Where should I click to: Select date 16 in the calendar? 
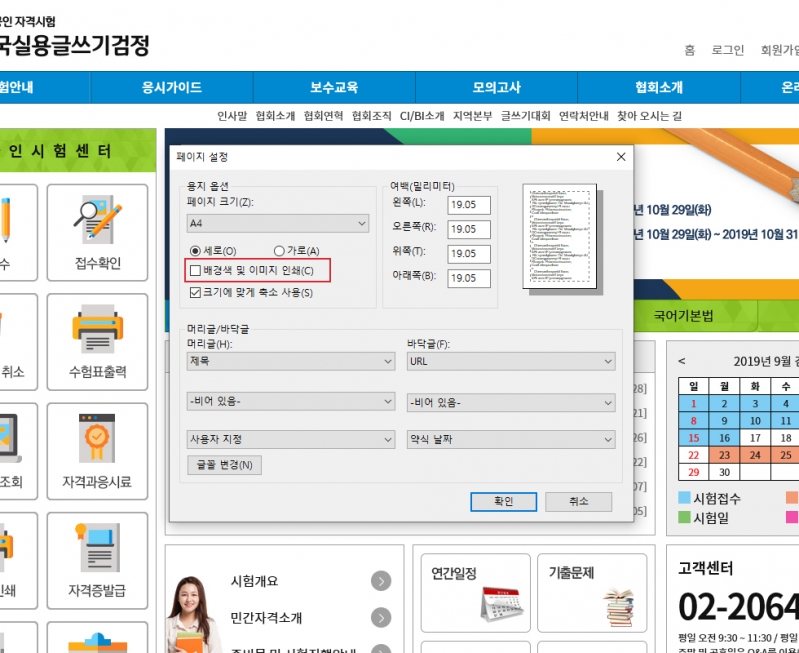tap(724, 438)
